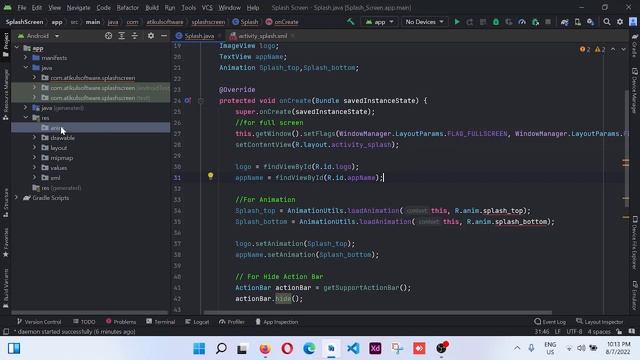Screen dimensions: 640x360
Task: Open the app run configuration dropdown
Action: pyautogui.click(x=380, y=22)
